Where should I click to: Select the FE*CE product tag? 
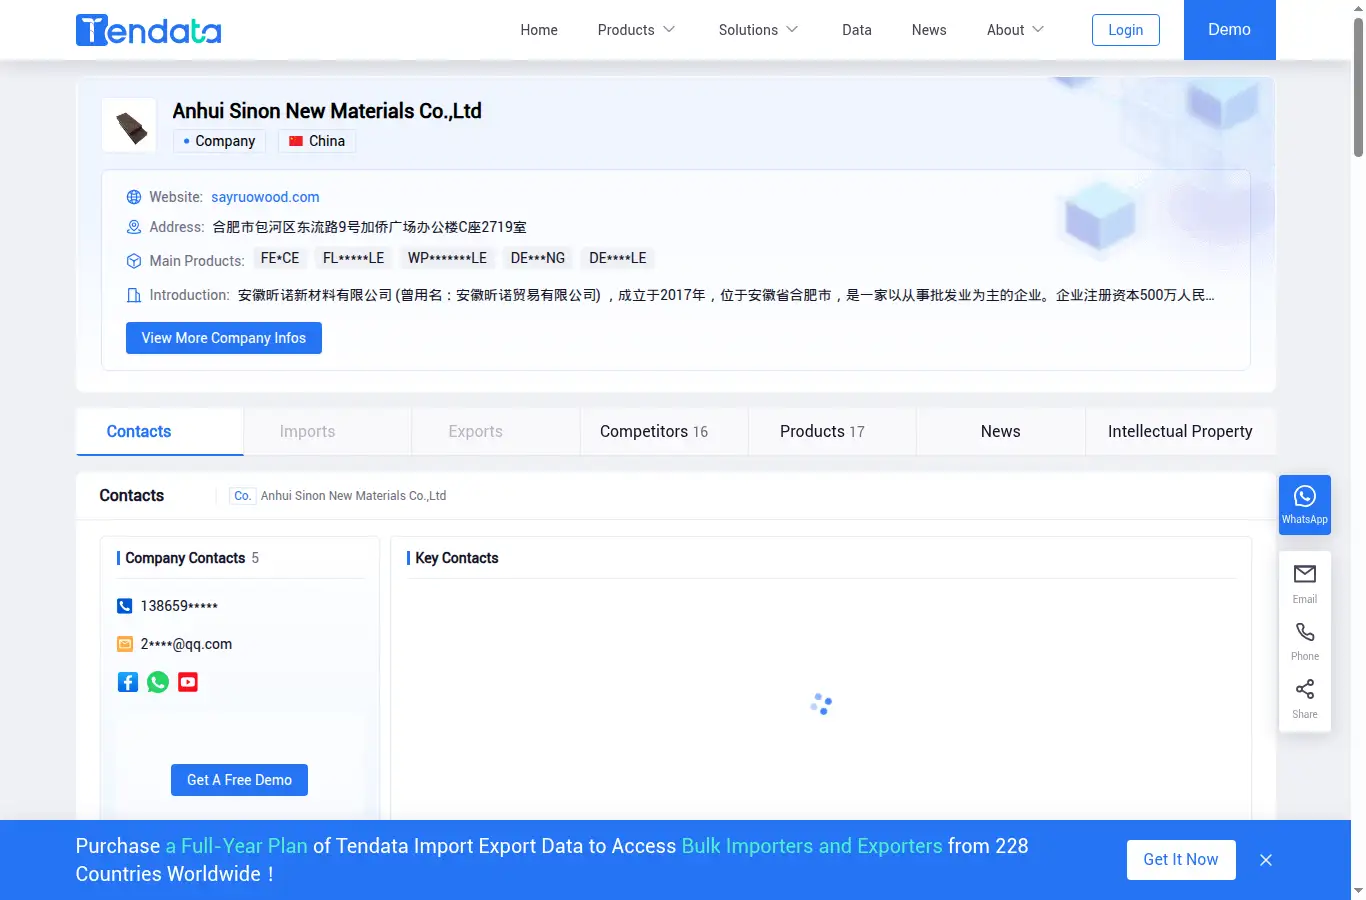(x=280, y=258)
